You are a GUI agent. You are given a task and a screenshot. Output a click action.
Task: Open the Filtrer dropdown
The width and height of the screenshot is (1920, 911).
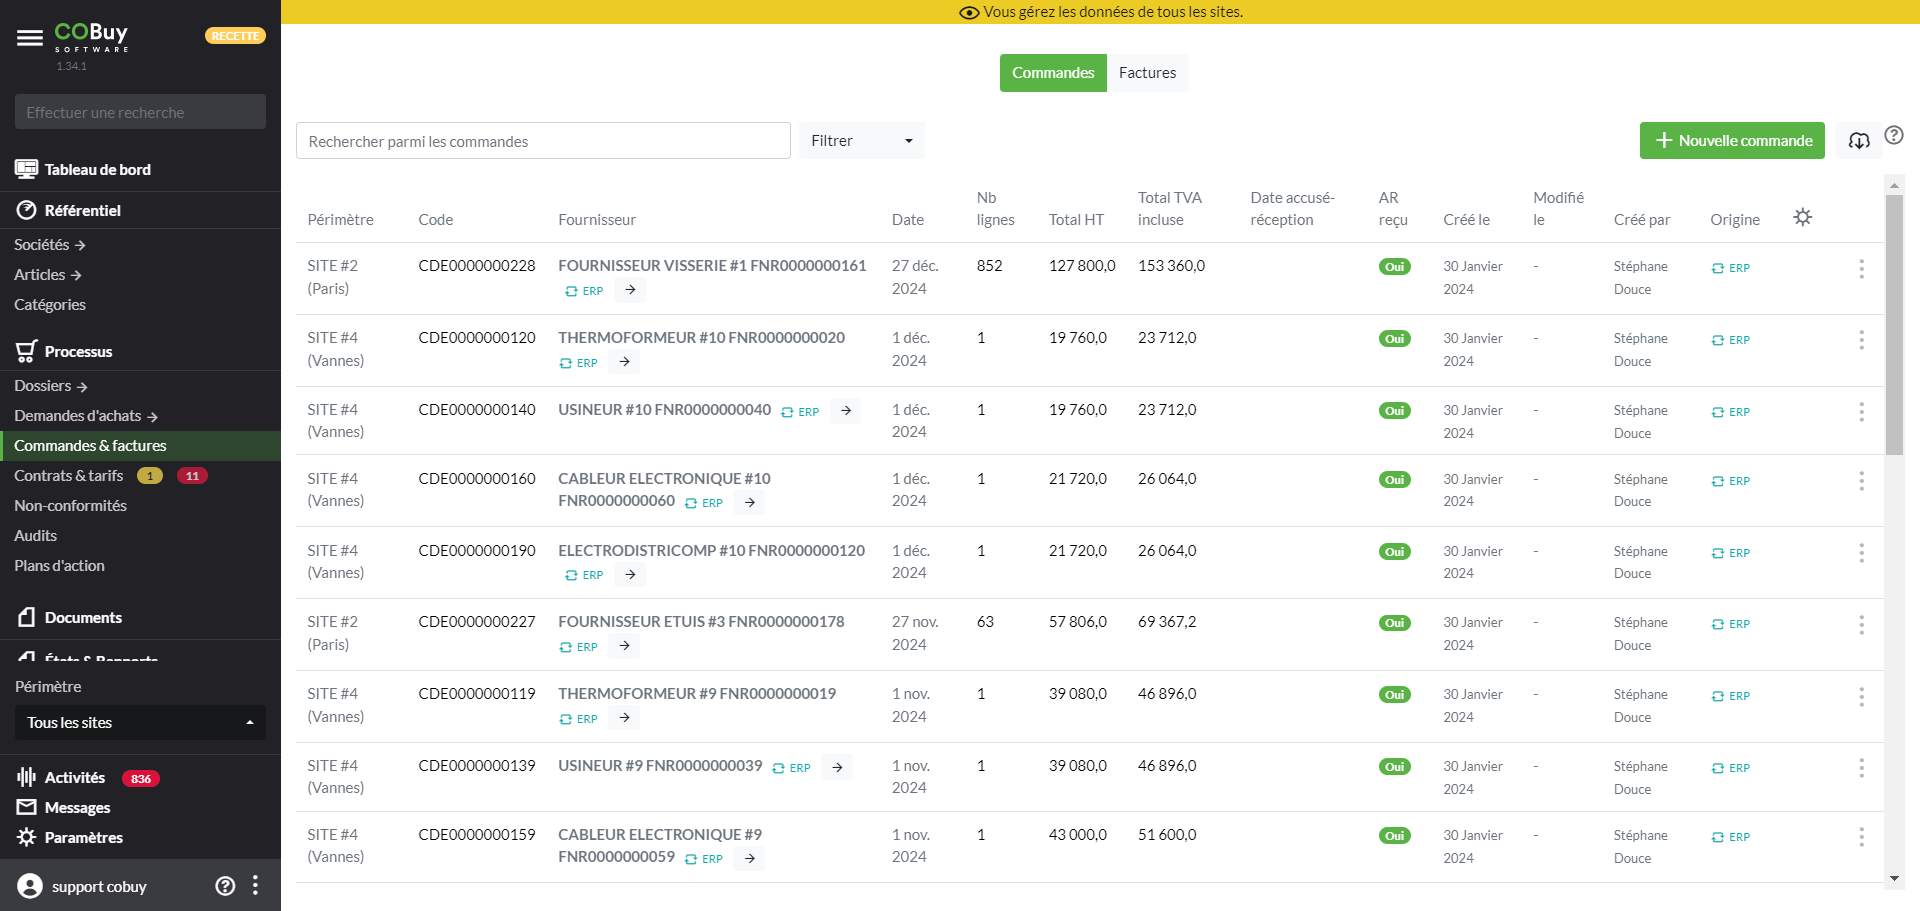point(861,141)
